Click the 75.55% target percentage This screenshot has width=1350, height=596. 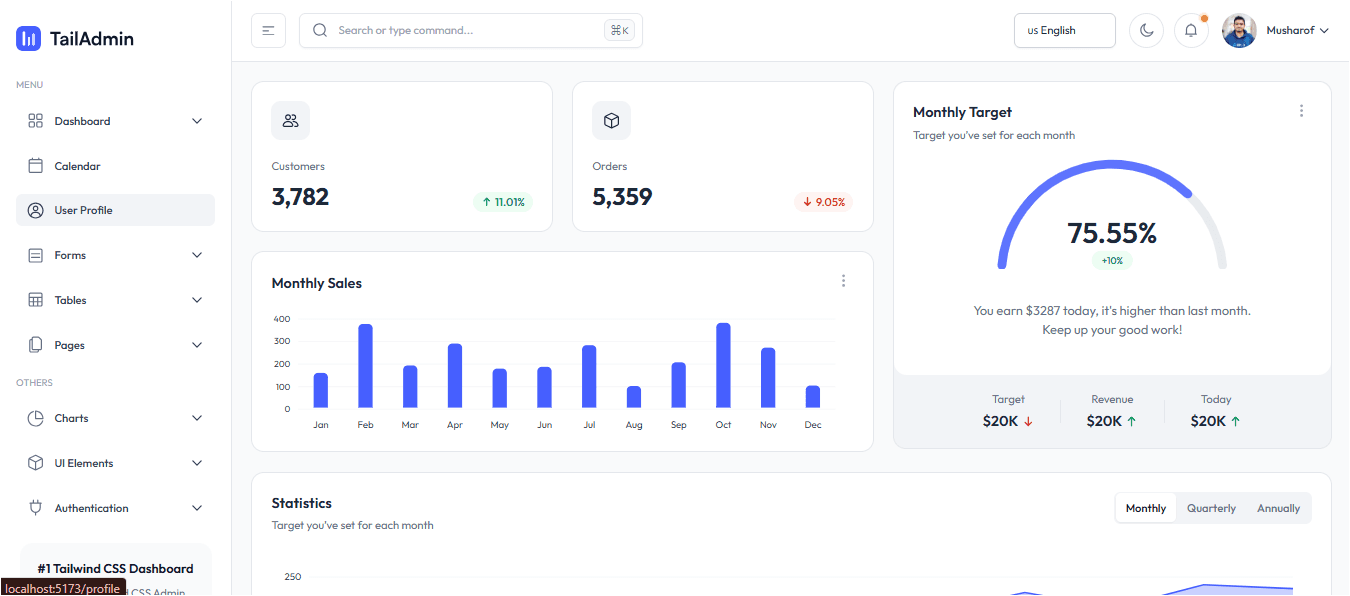click(1112, 233)
